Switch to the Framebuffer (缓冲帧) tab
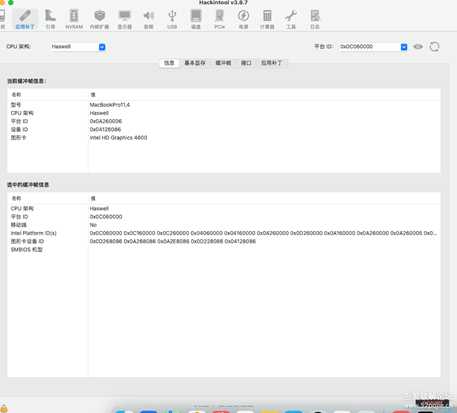Image resolution: width=457 pixels, height=413 pixels. 223,63
